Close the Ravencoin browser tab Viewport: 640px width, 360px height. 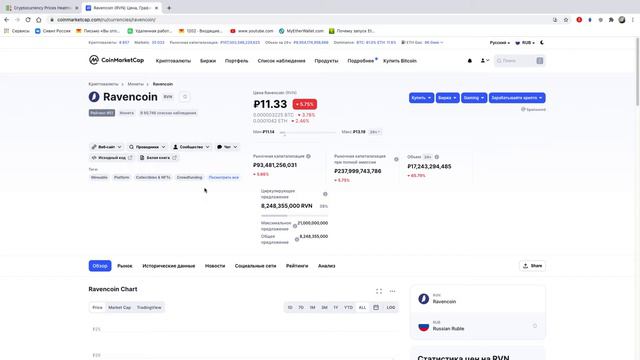coord(156,8)
